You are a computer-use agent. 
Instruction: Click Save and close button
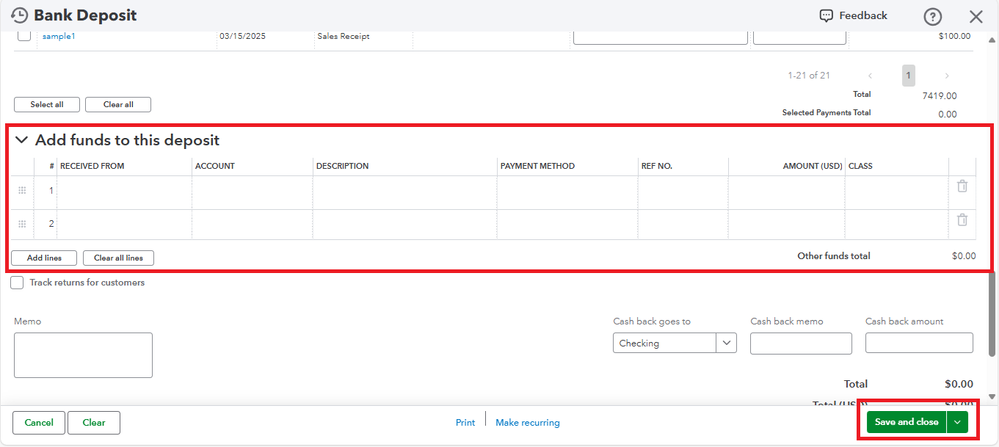[x=907, y=422]
